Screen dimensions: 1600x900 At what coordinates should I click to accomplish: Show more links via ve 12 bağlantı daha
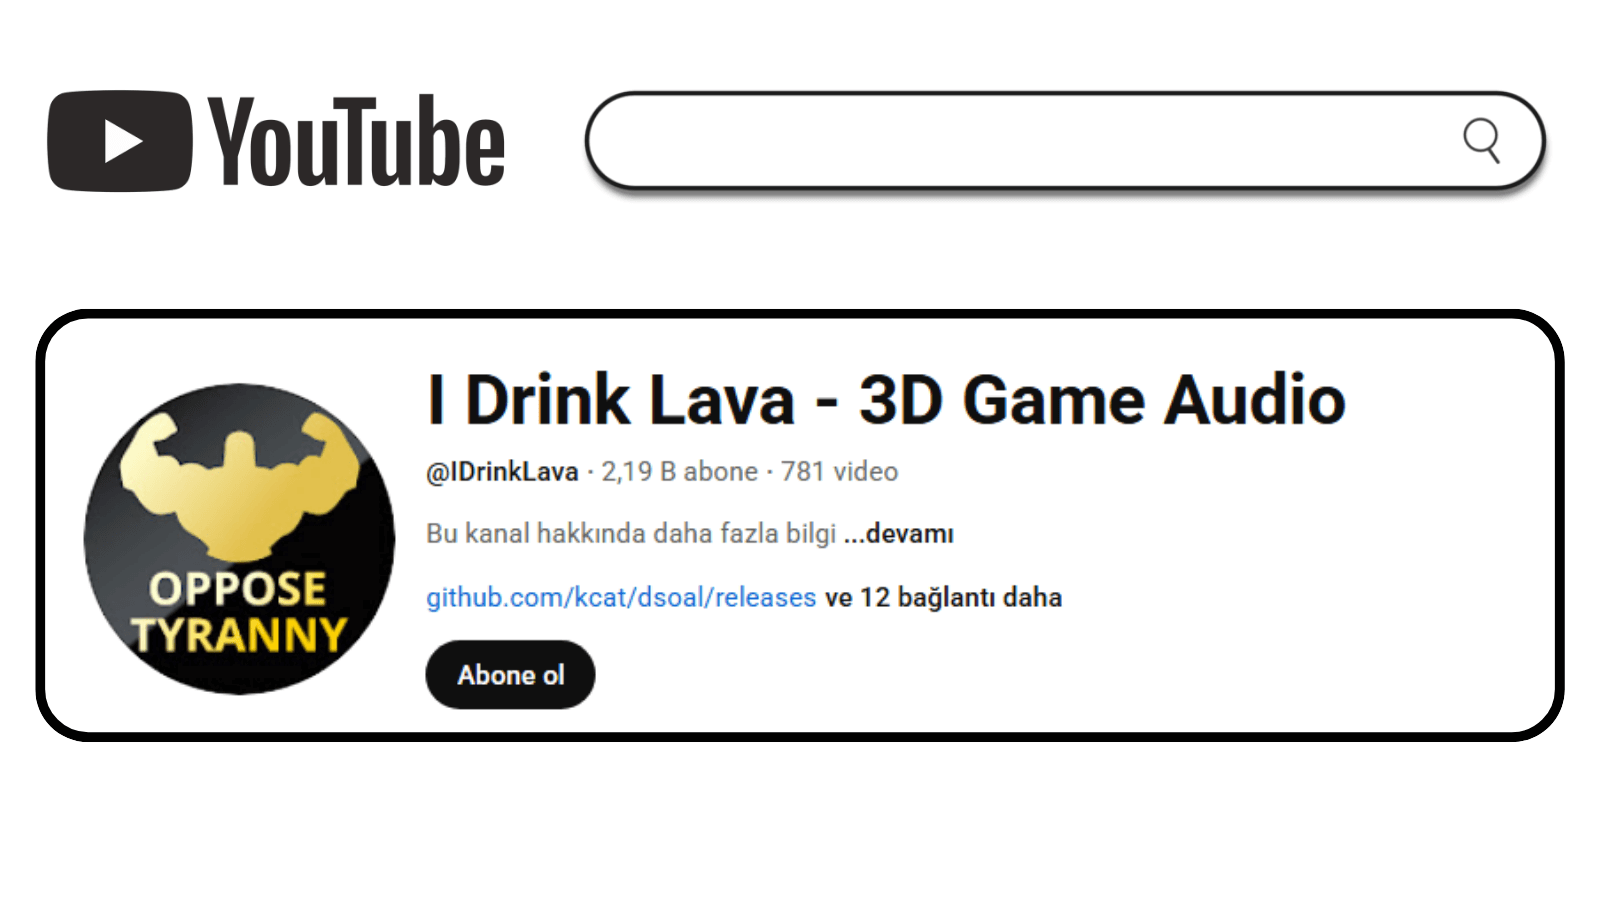pyautogui.click(x=943, y=597)
